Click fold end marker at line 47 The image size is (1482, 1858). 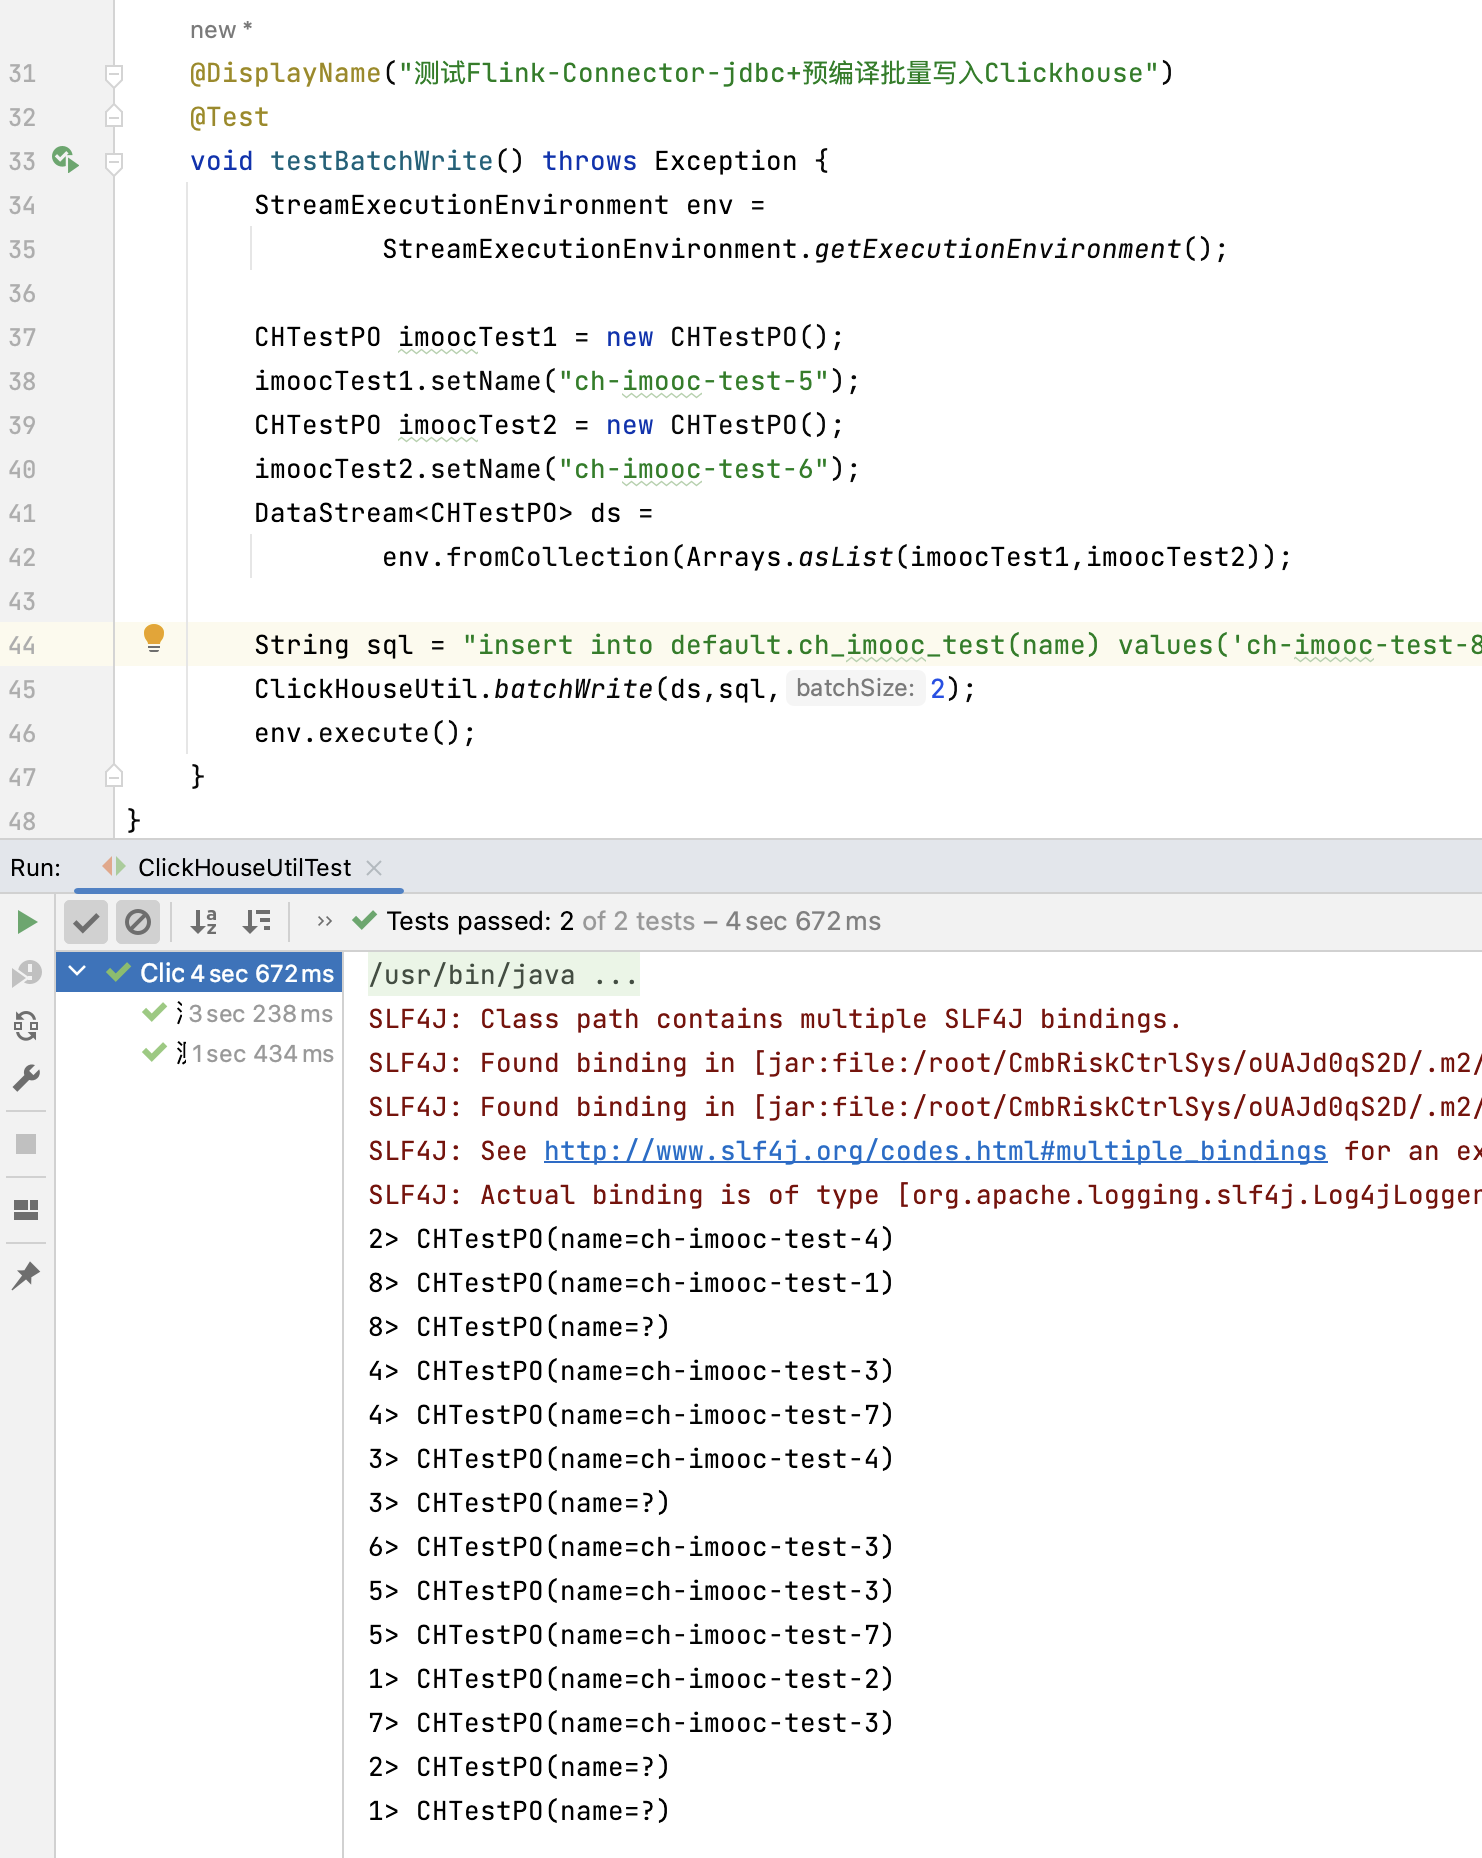(x=114, y=776)
